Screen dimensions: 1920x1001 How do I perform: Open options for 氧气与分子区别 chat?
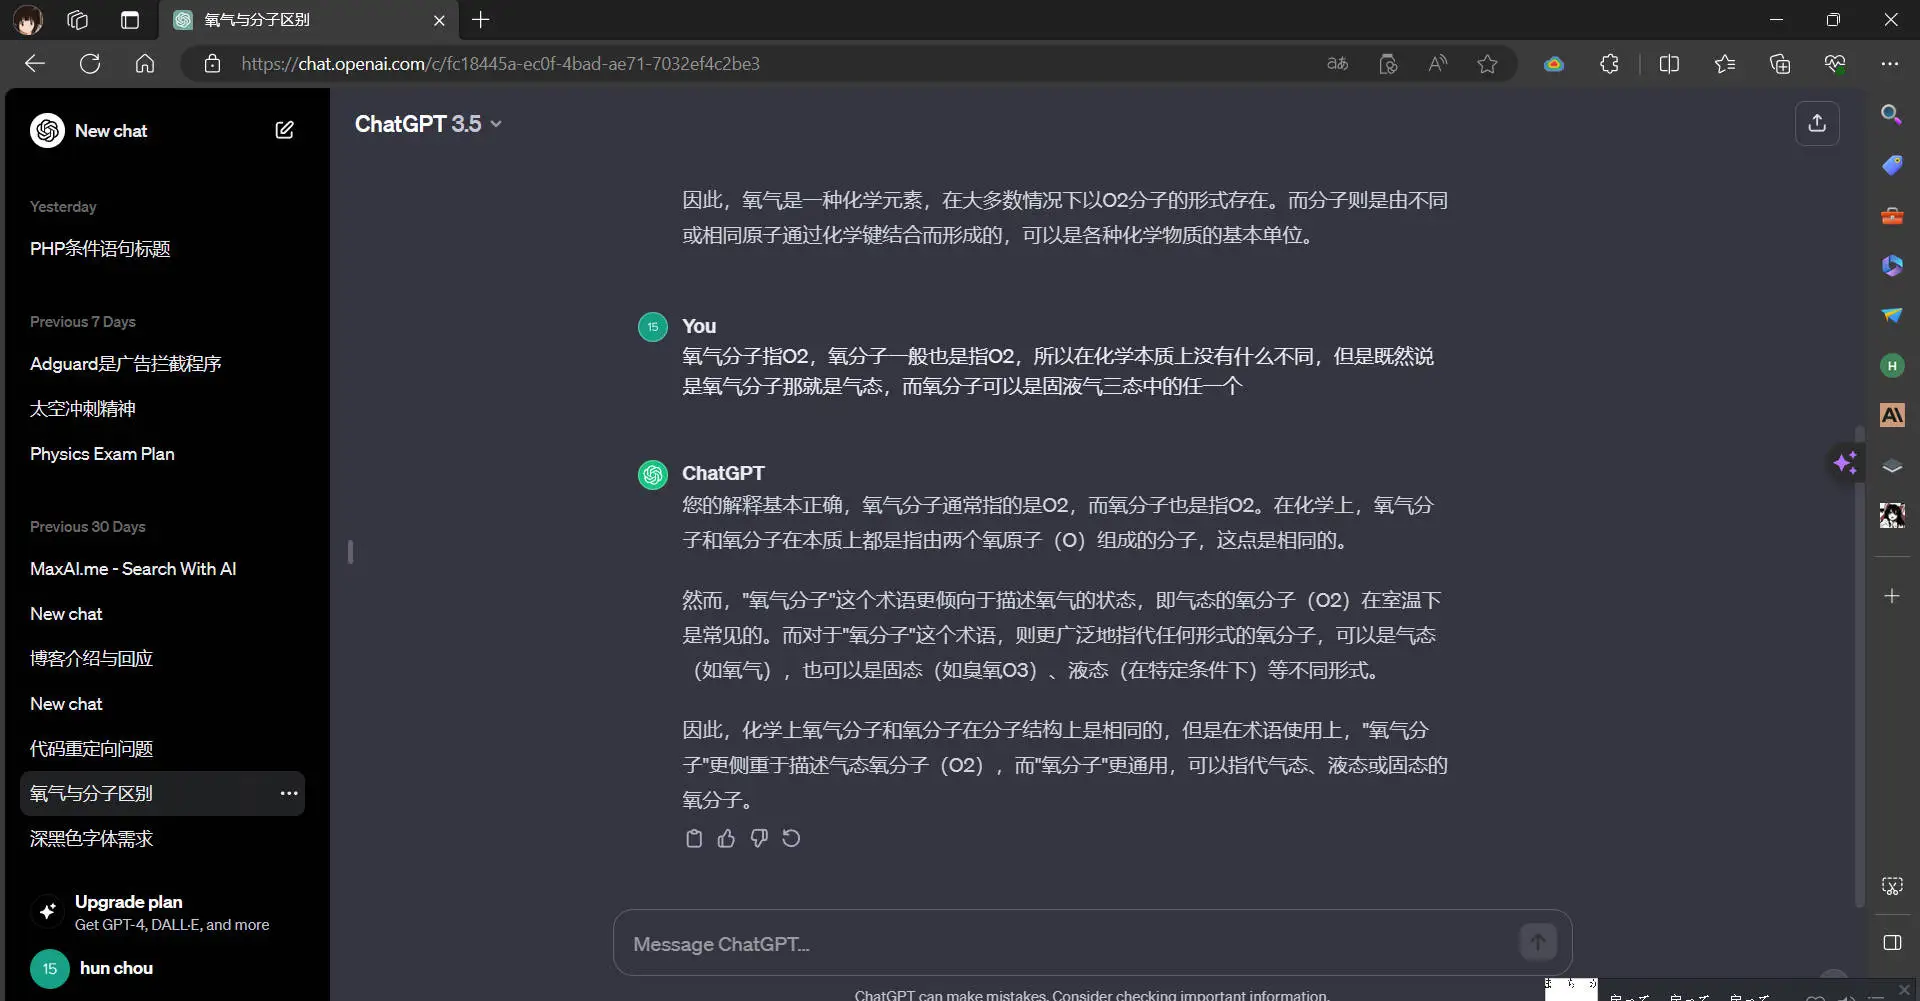289,793
